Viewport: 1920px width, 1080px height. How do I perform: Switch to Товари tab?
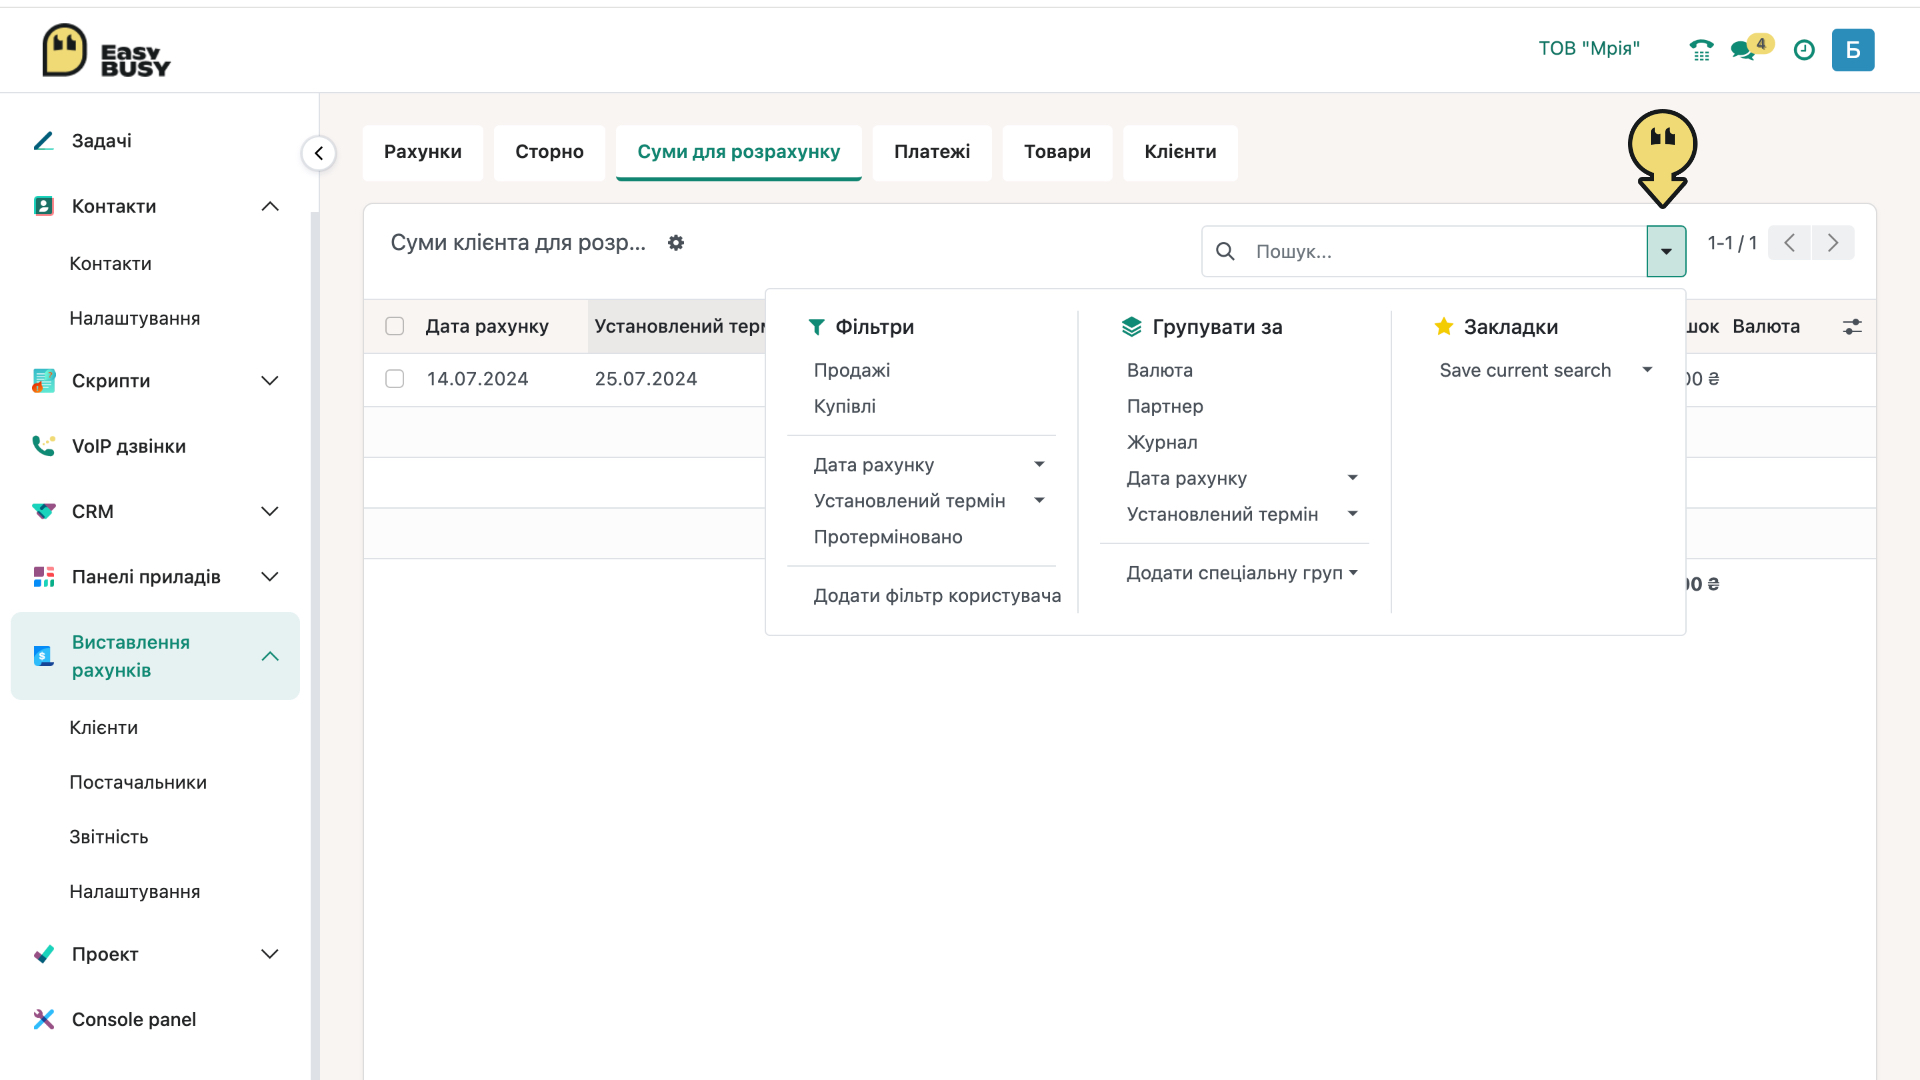[1057, 152]
